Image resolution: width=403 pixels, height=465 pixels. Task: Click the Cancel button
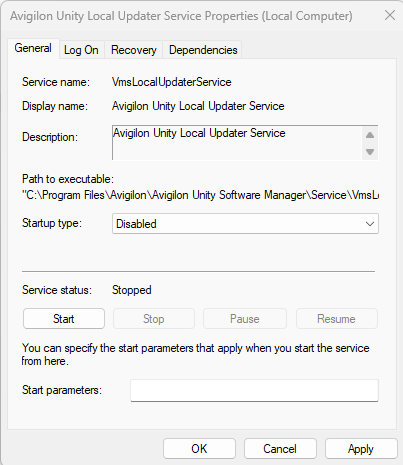(x=280, y=449)
